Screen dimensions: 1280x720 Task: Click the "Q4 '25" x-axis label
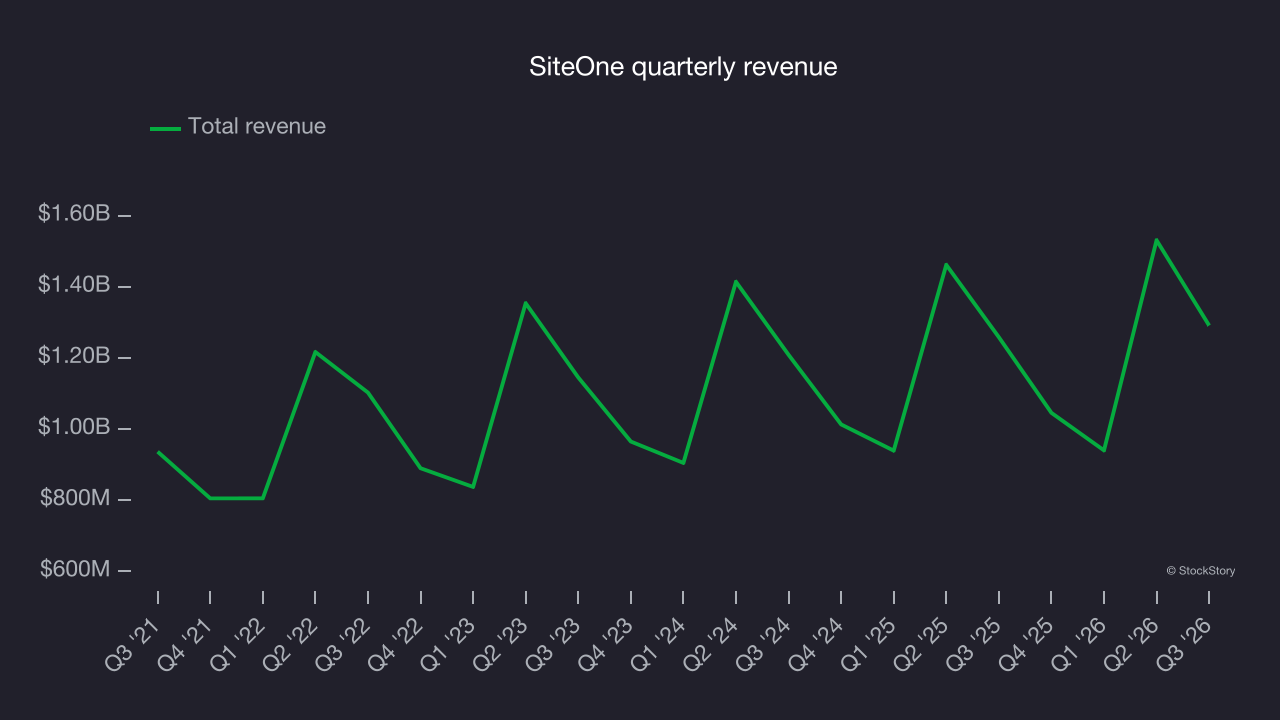click(x=1026, y=644)
